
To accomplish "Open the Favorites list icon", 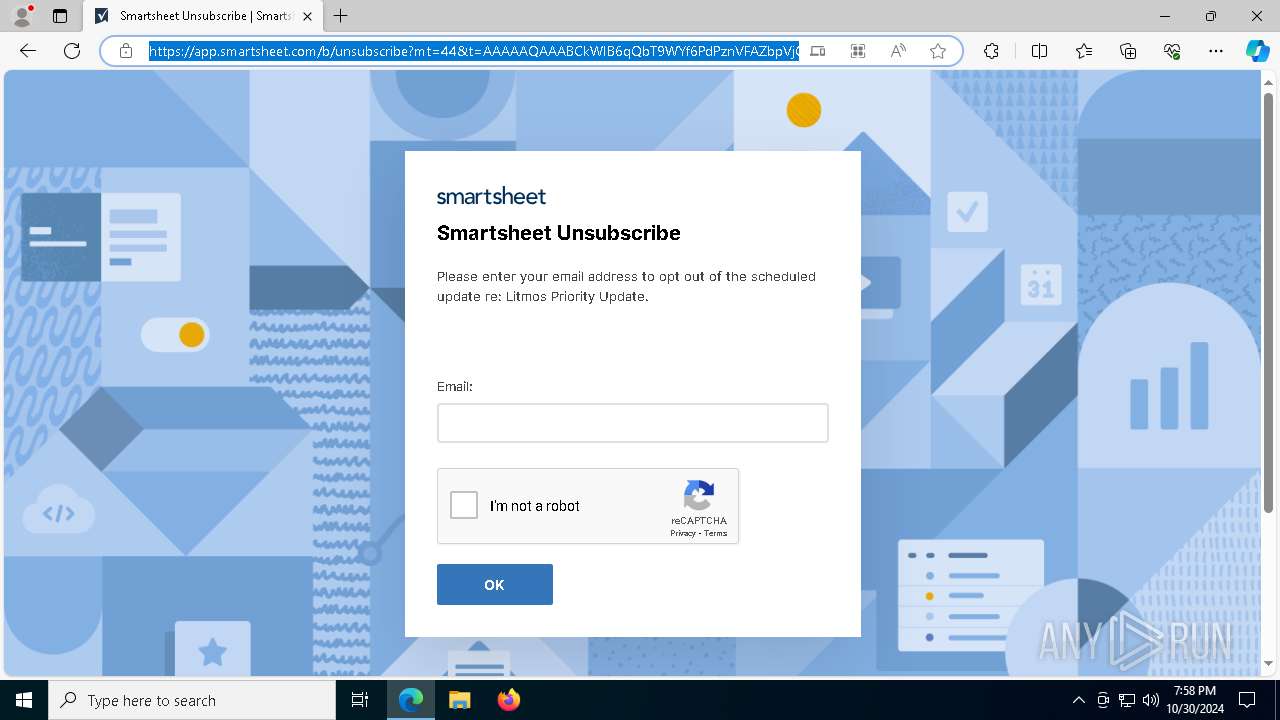I will click(x=1084, y=51).
